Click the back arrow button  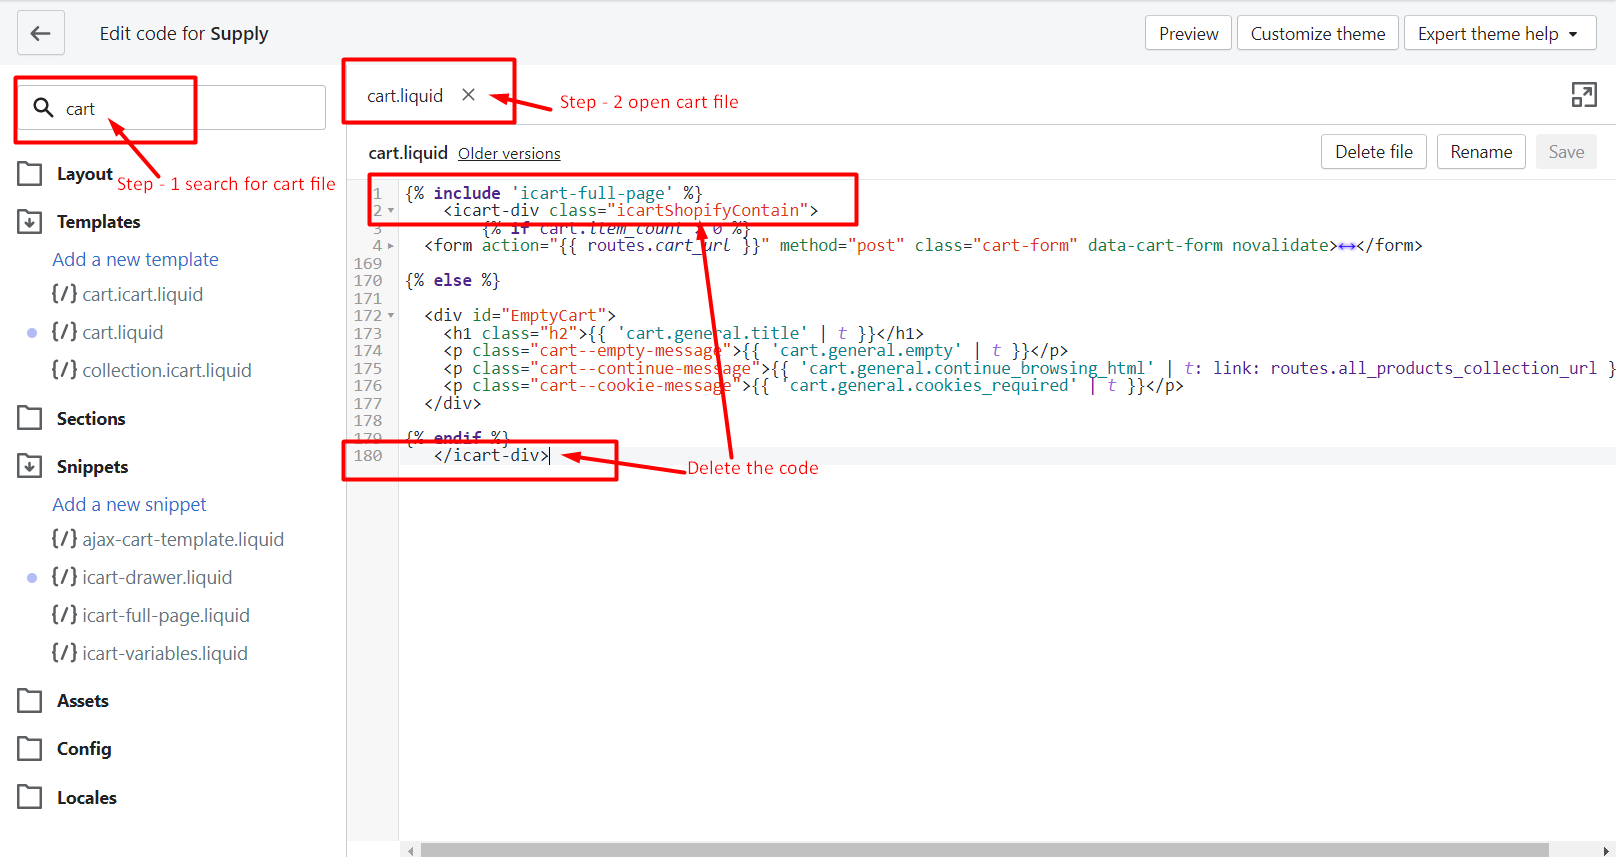pyautogui.click(x=41, y=33)
